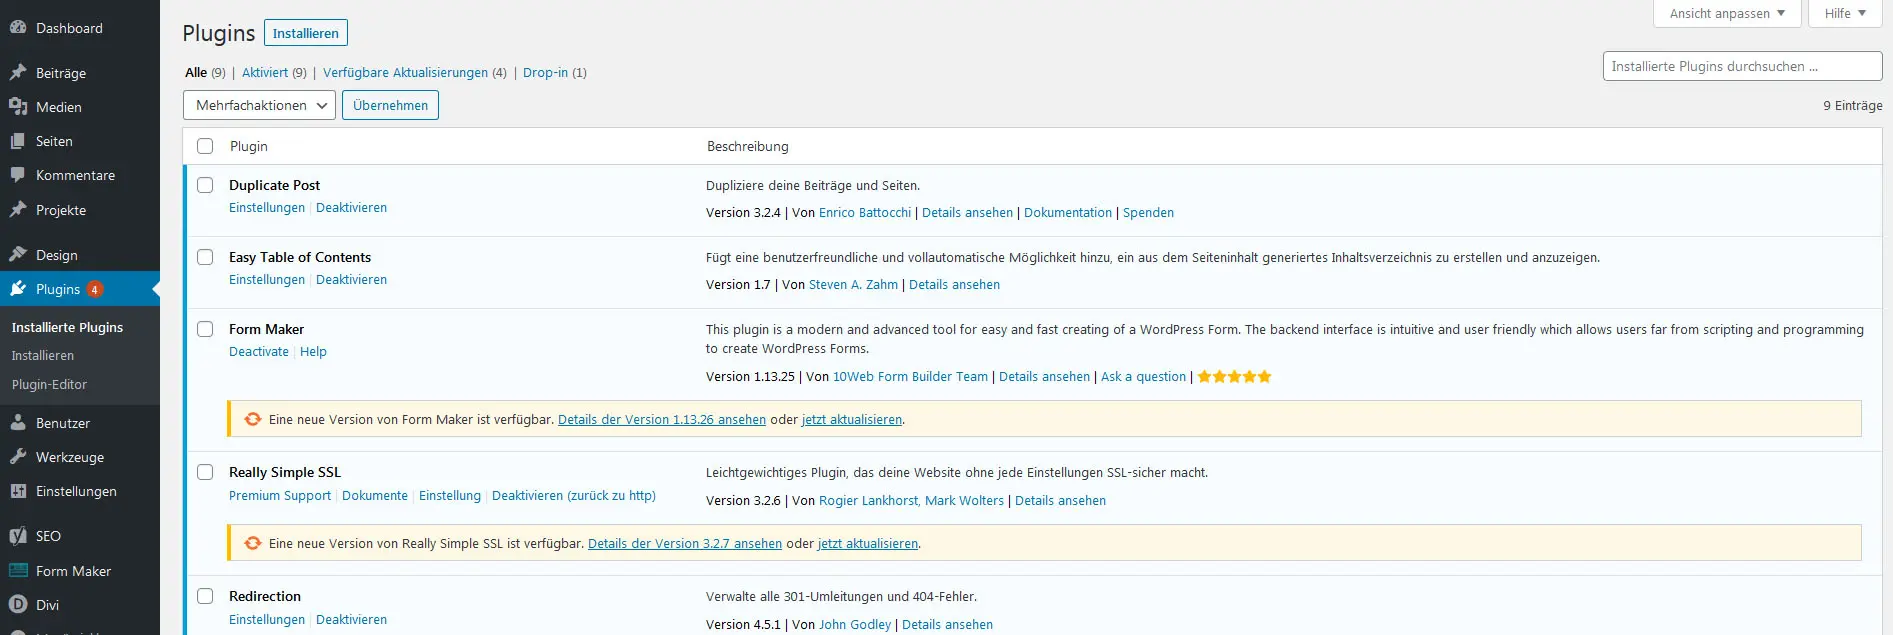
Task: Open Premium Support for Really Simple SSL
Action: pos(280,496)
